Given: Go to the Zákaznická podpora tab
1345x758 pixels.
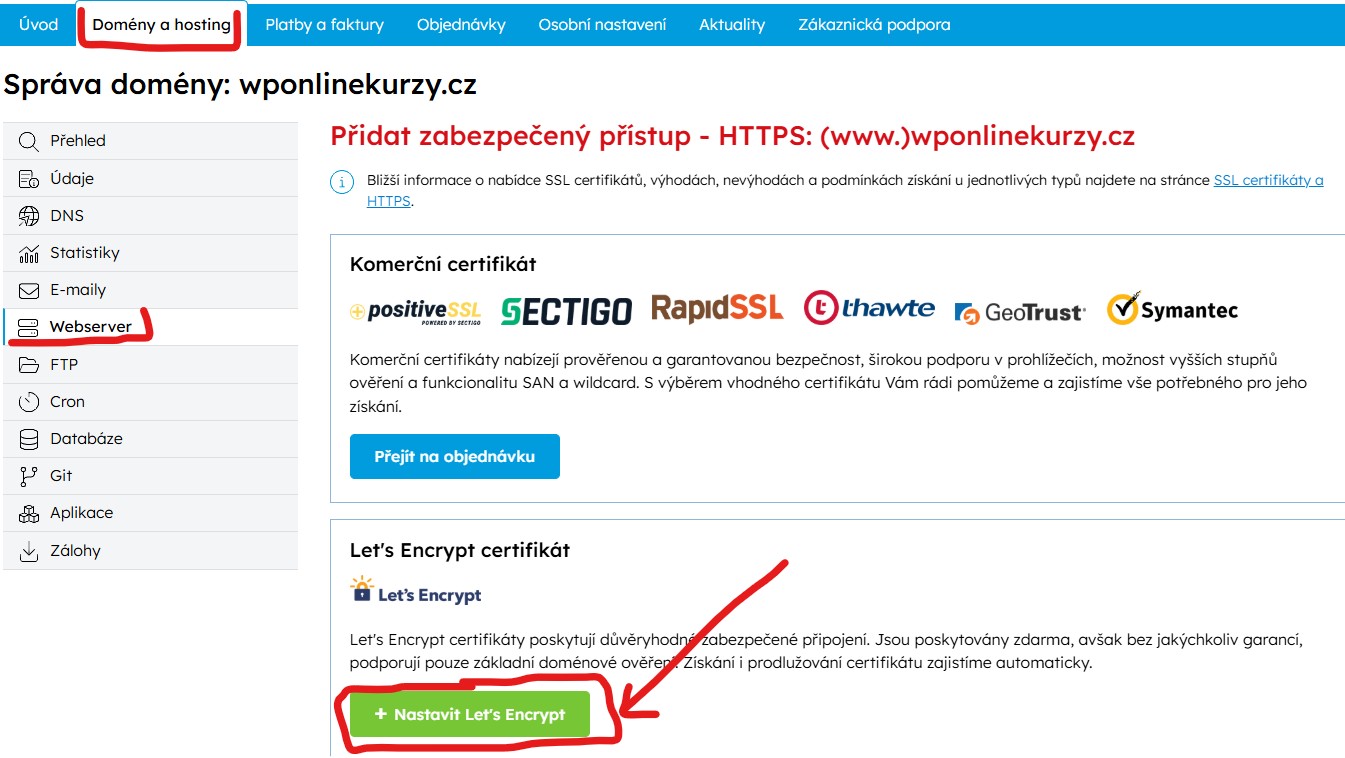Looking at the screenshot, I should [x=874, y=25].
